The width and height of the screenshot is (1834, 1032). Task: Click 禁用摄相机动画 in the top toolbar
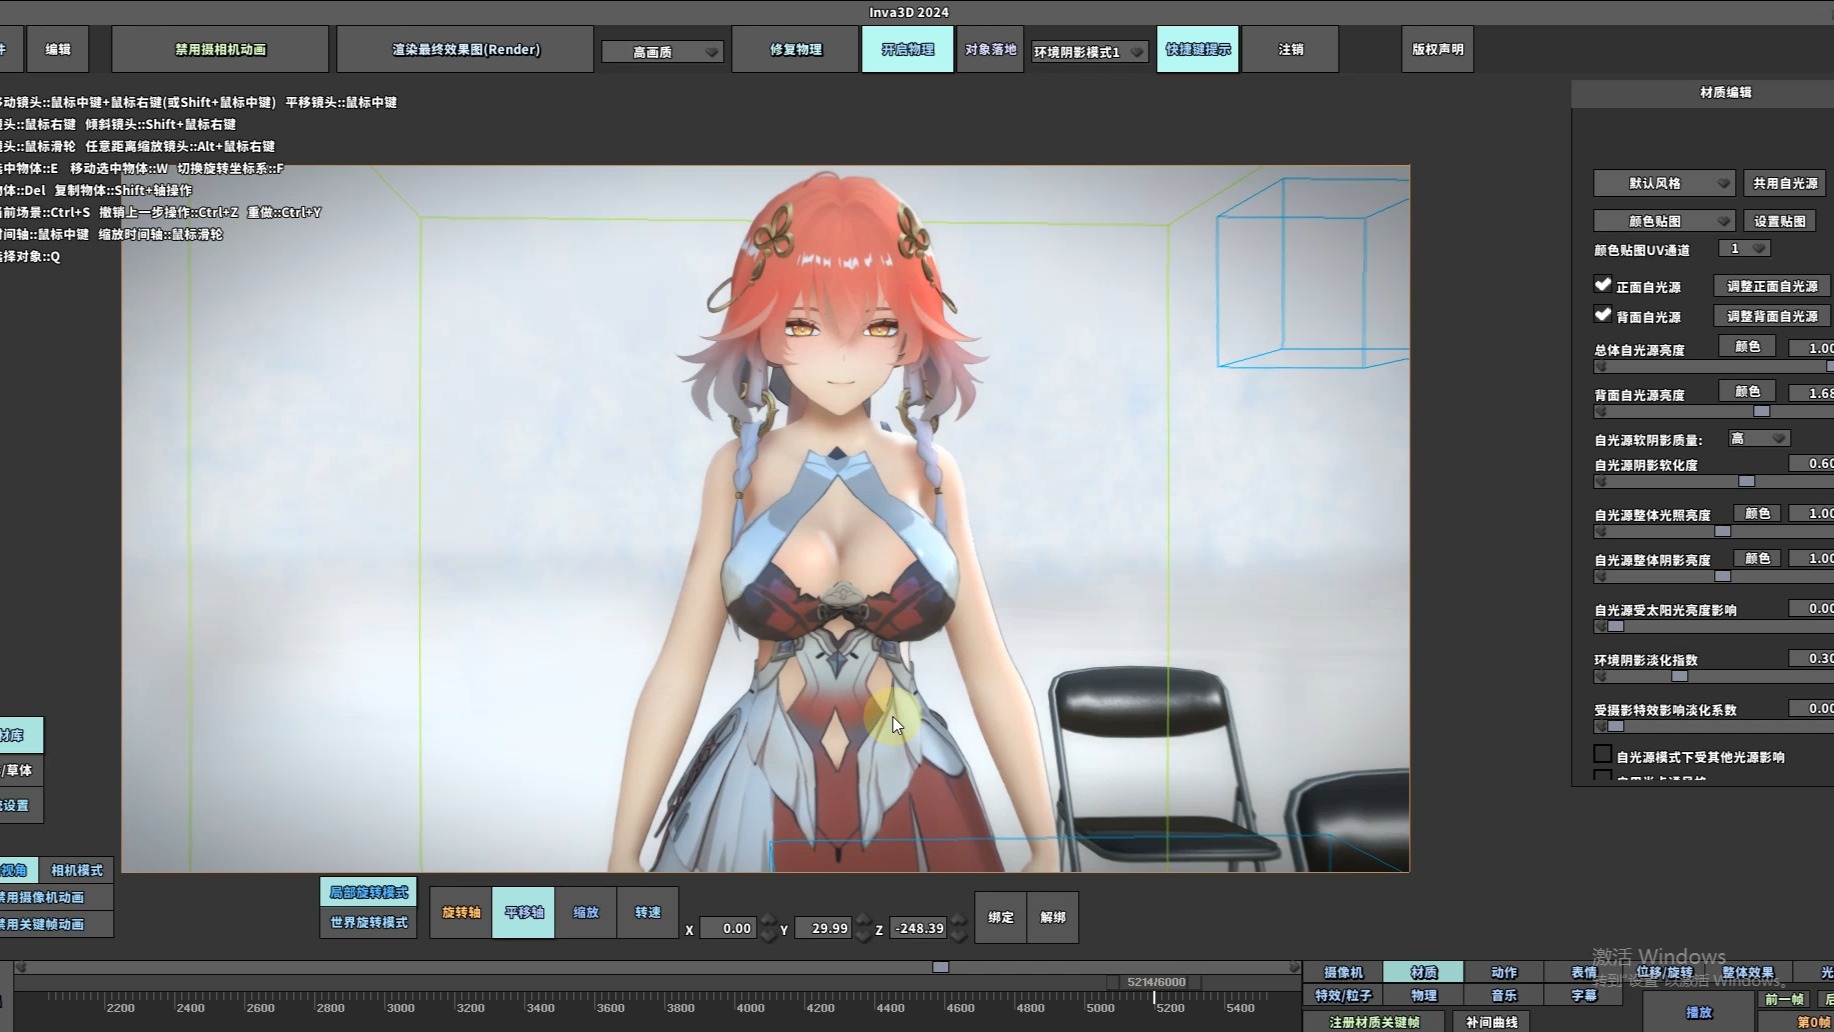[220, 49]
